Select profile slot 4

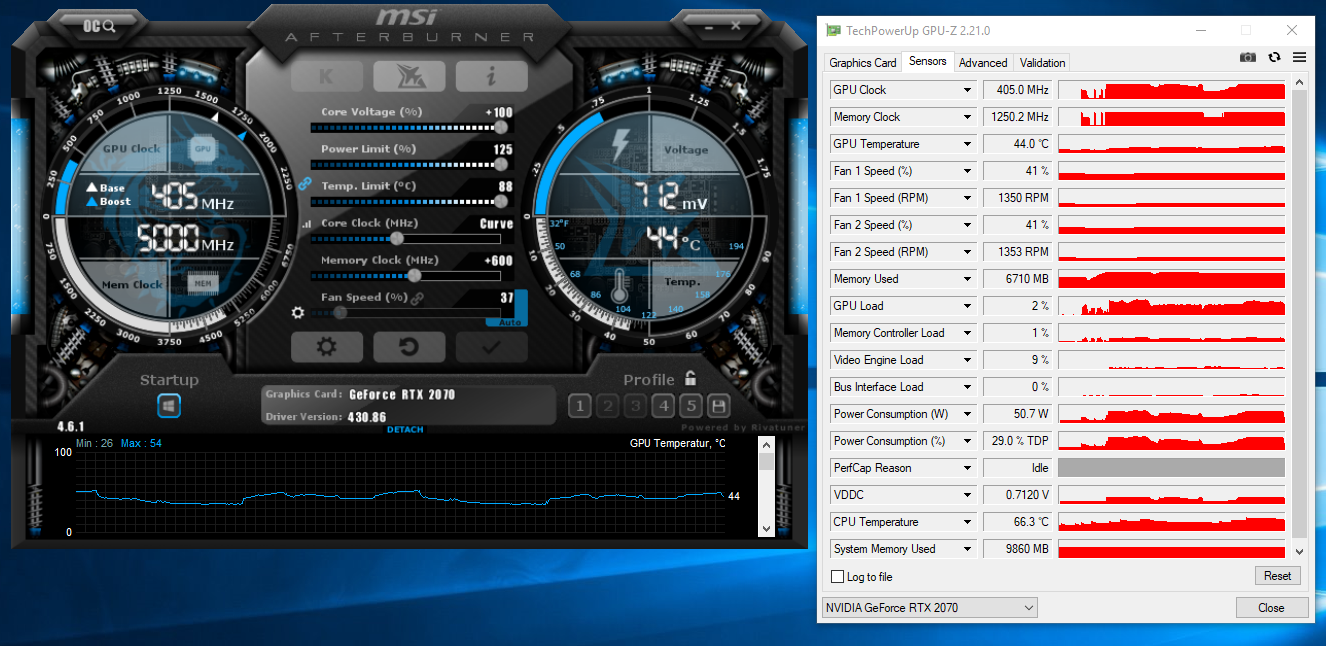point(663,405)
